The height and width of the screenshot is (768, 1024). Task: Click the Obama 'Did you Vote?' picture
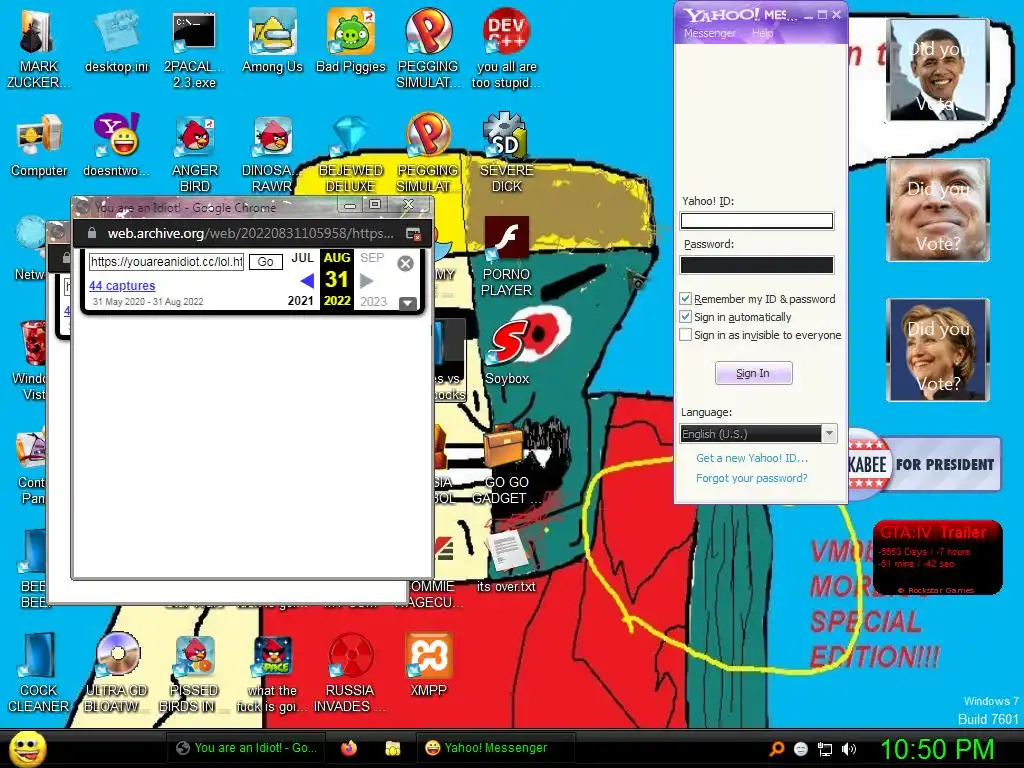tap(938, 70)
